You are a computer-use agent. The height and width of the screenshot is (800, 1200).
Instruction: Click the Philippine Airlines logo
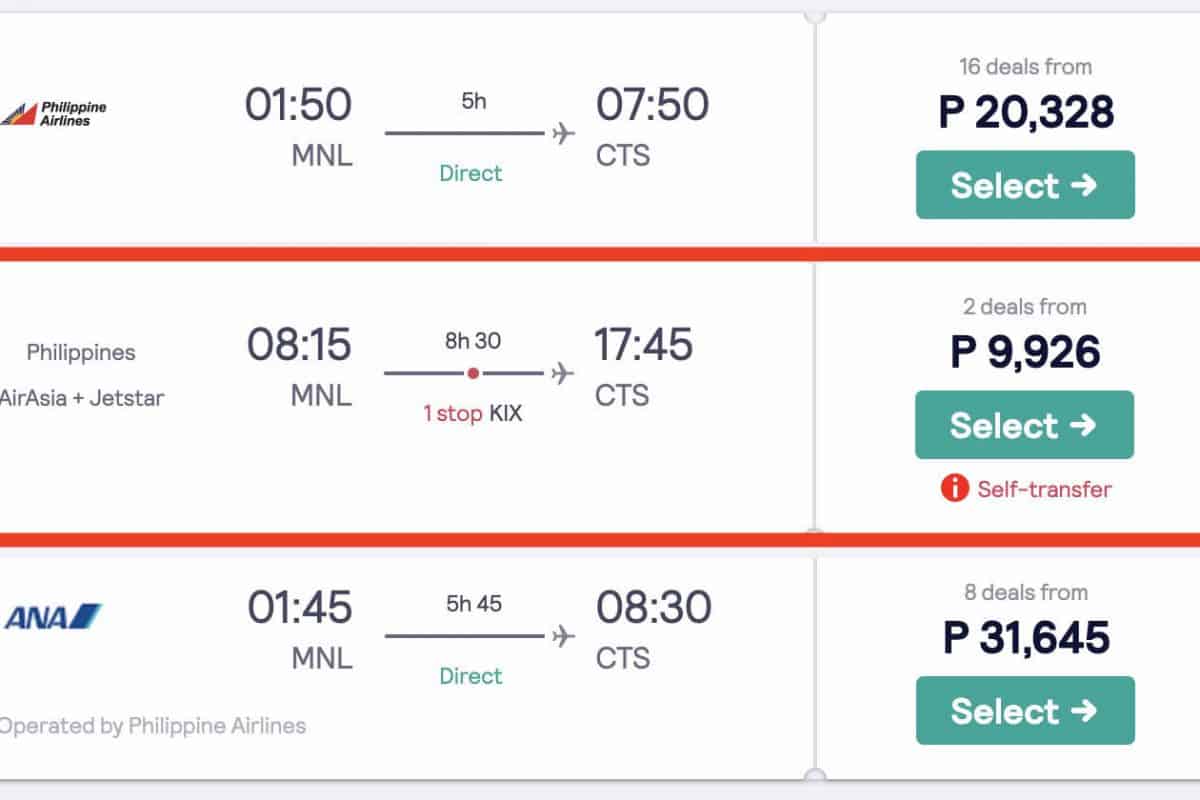click(x=53, y=113)
